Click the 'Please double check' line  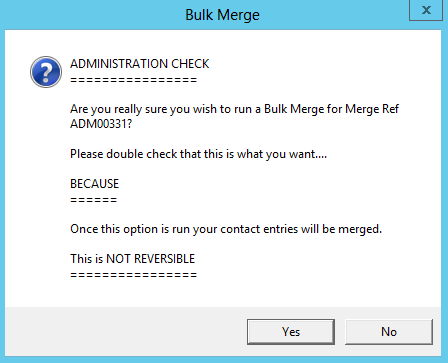pyautogui.click(x=198, y=154)
